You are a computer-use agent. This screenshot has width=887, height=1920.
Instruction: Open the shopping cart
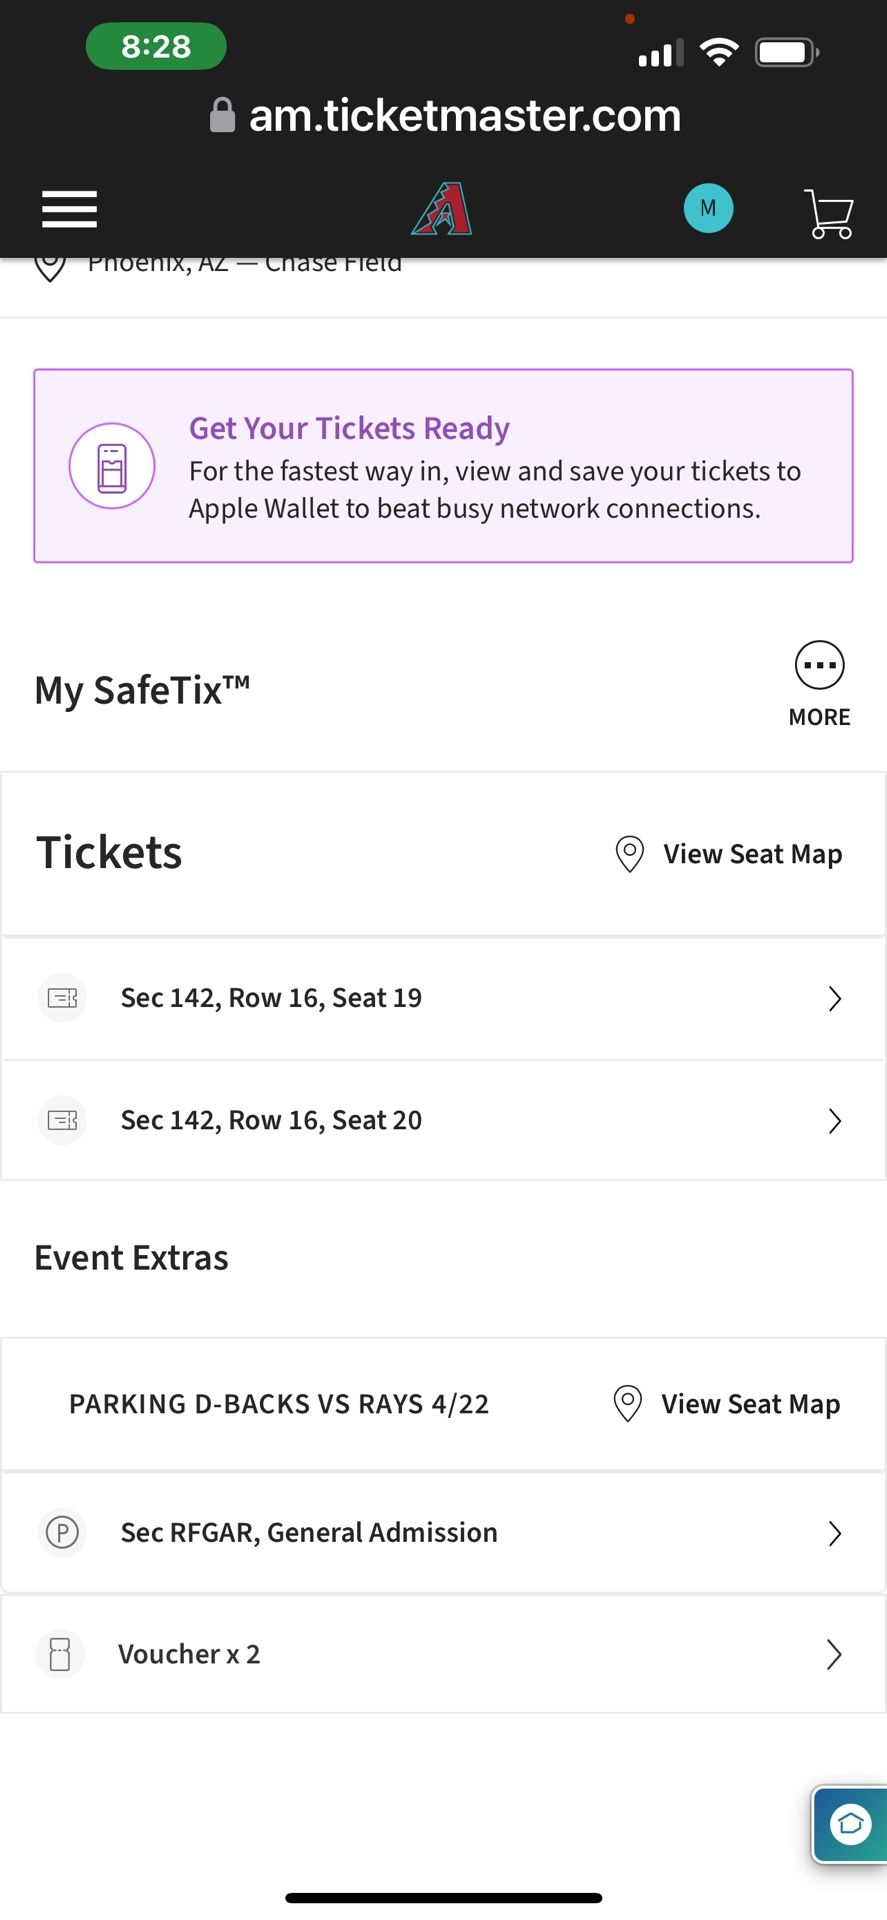(x=828, y=213)
